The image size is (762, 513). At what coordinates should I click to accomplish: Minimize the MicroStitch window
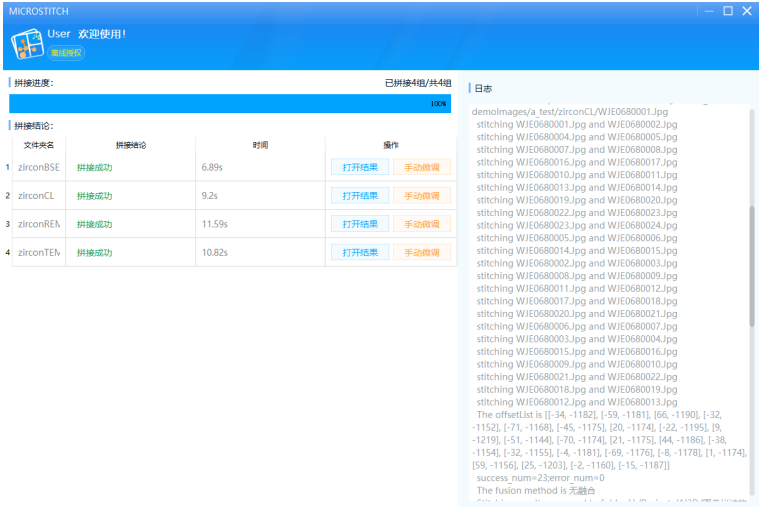[x=708, y=11]
